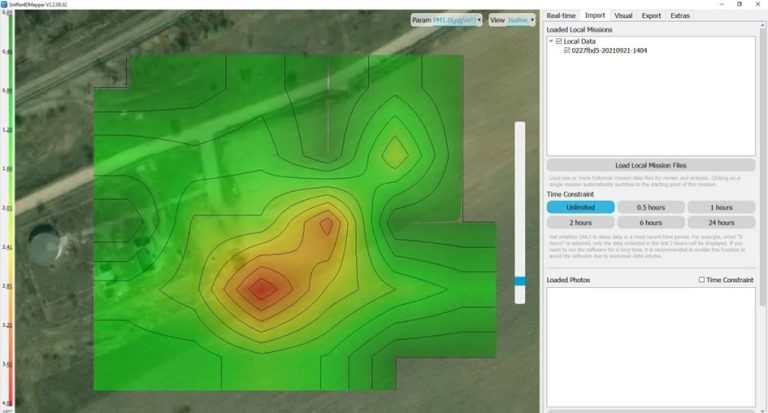Click the empty Loaded Photos list box
The image size is (768, 413).
pyautogui.click(x=650, y=347)
